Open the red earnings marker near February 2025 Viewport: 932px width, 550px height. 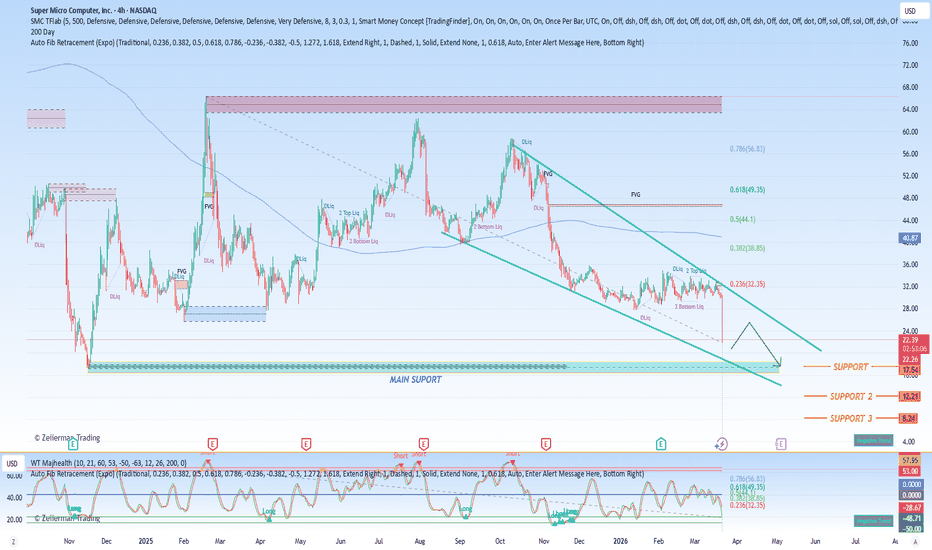pyautogui.click(x=212, y=442)
